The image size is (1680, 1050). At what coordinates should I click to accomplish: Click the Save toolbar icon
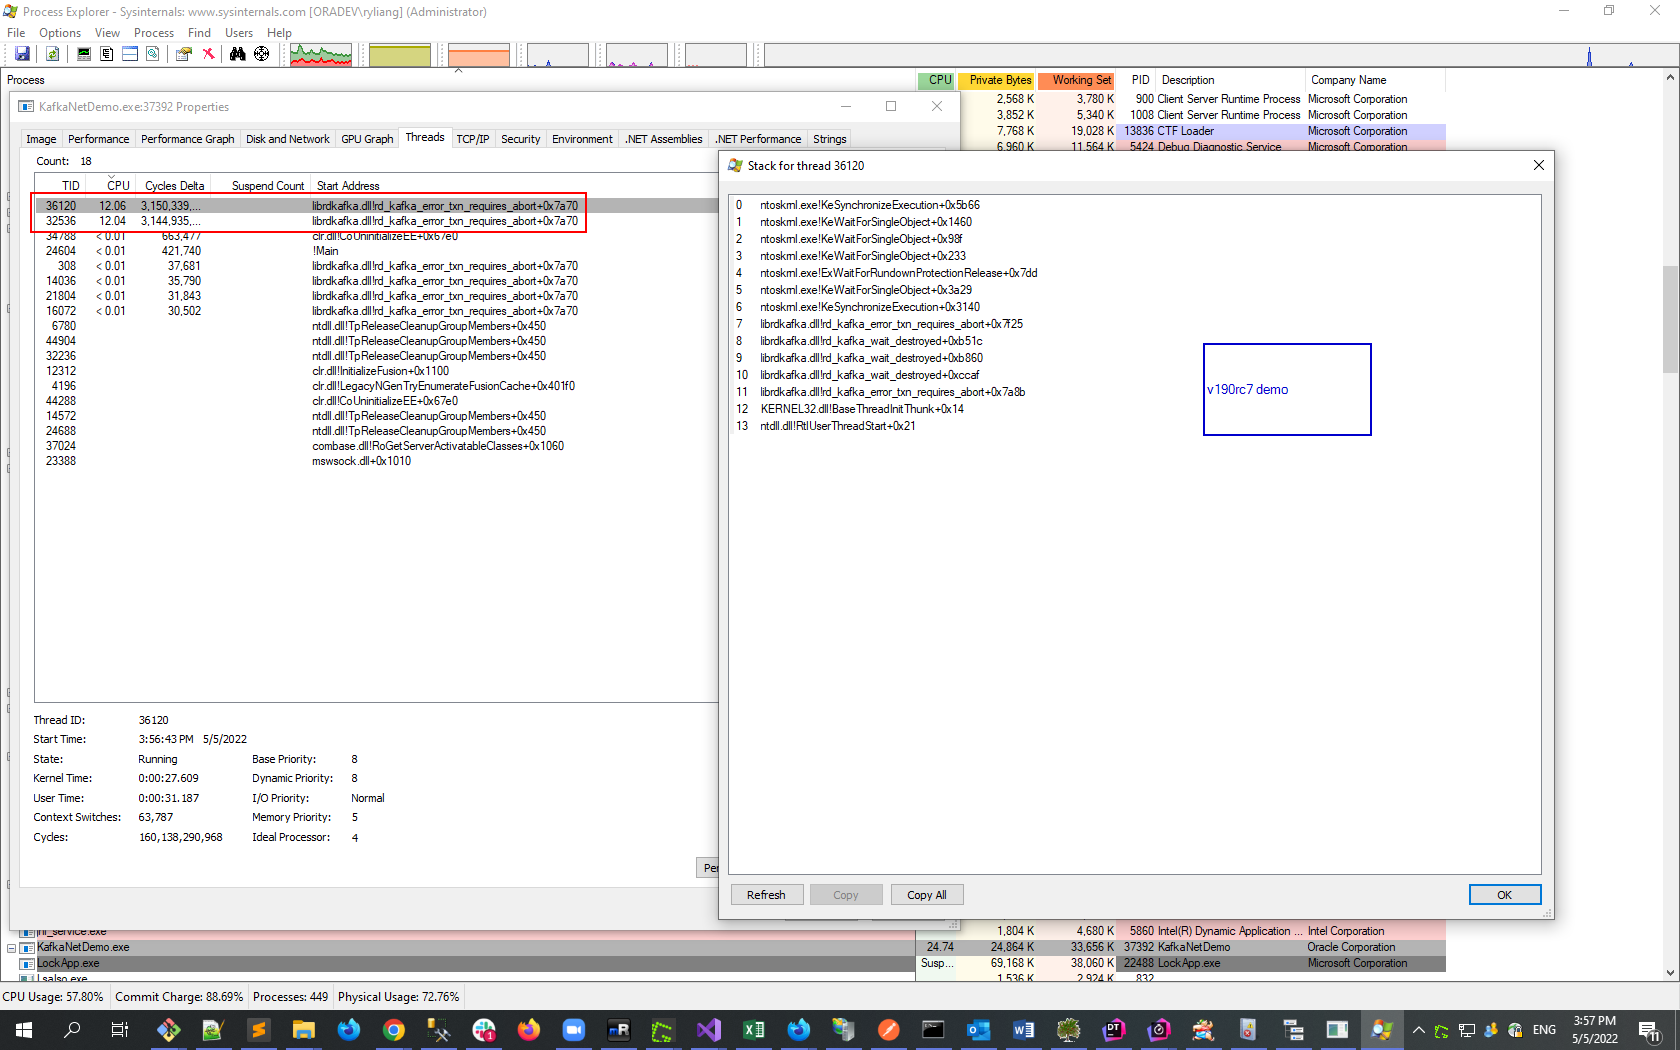(22, 54)
